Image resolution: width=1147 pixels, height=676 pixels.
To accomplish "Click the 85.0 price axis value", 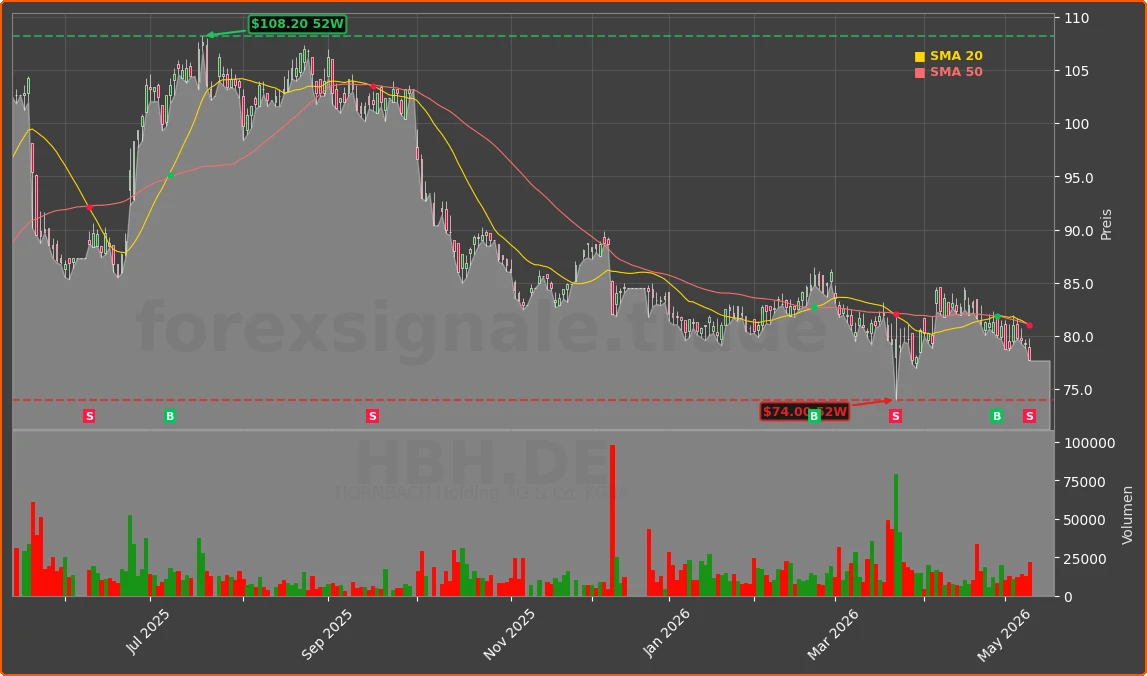I will pos(1080,284).
